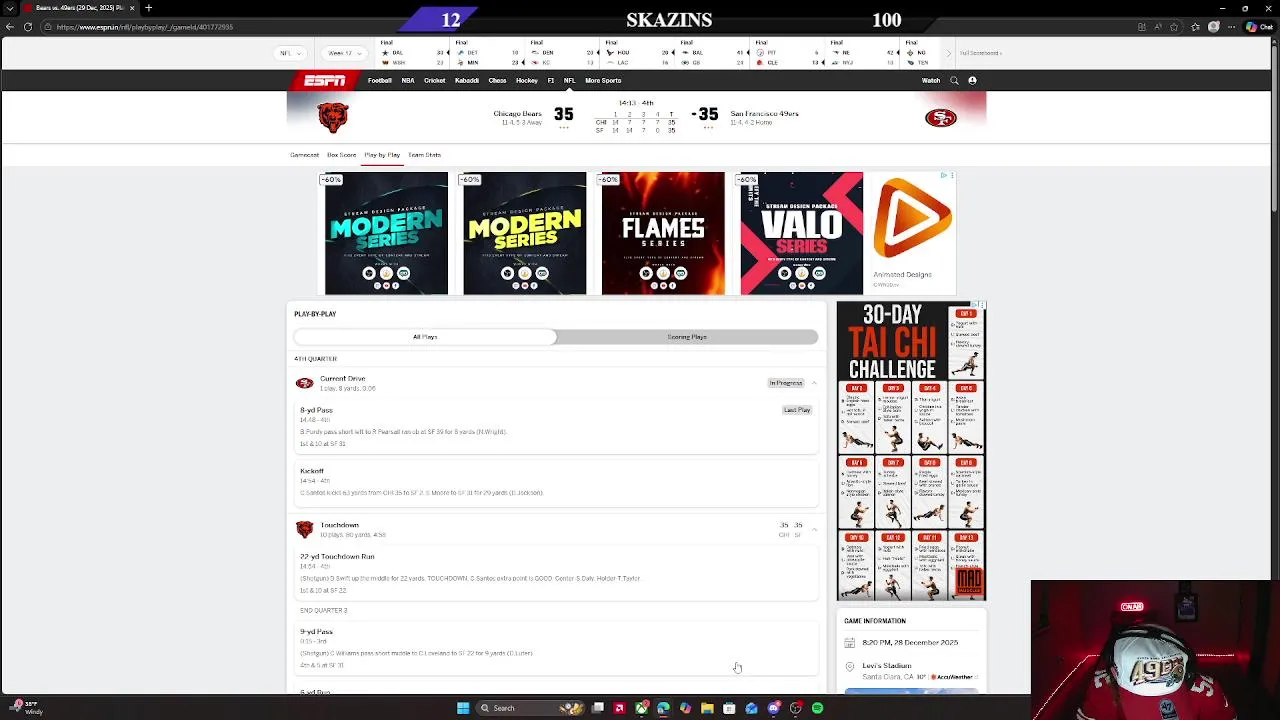This screenshot has width=1280, height=720.
Task: Expand the More Sports menu
Action: 603,80
